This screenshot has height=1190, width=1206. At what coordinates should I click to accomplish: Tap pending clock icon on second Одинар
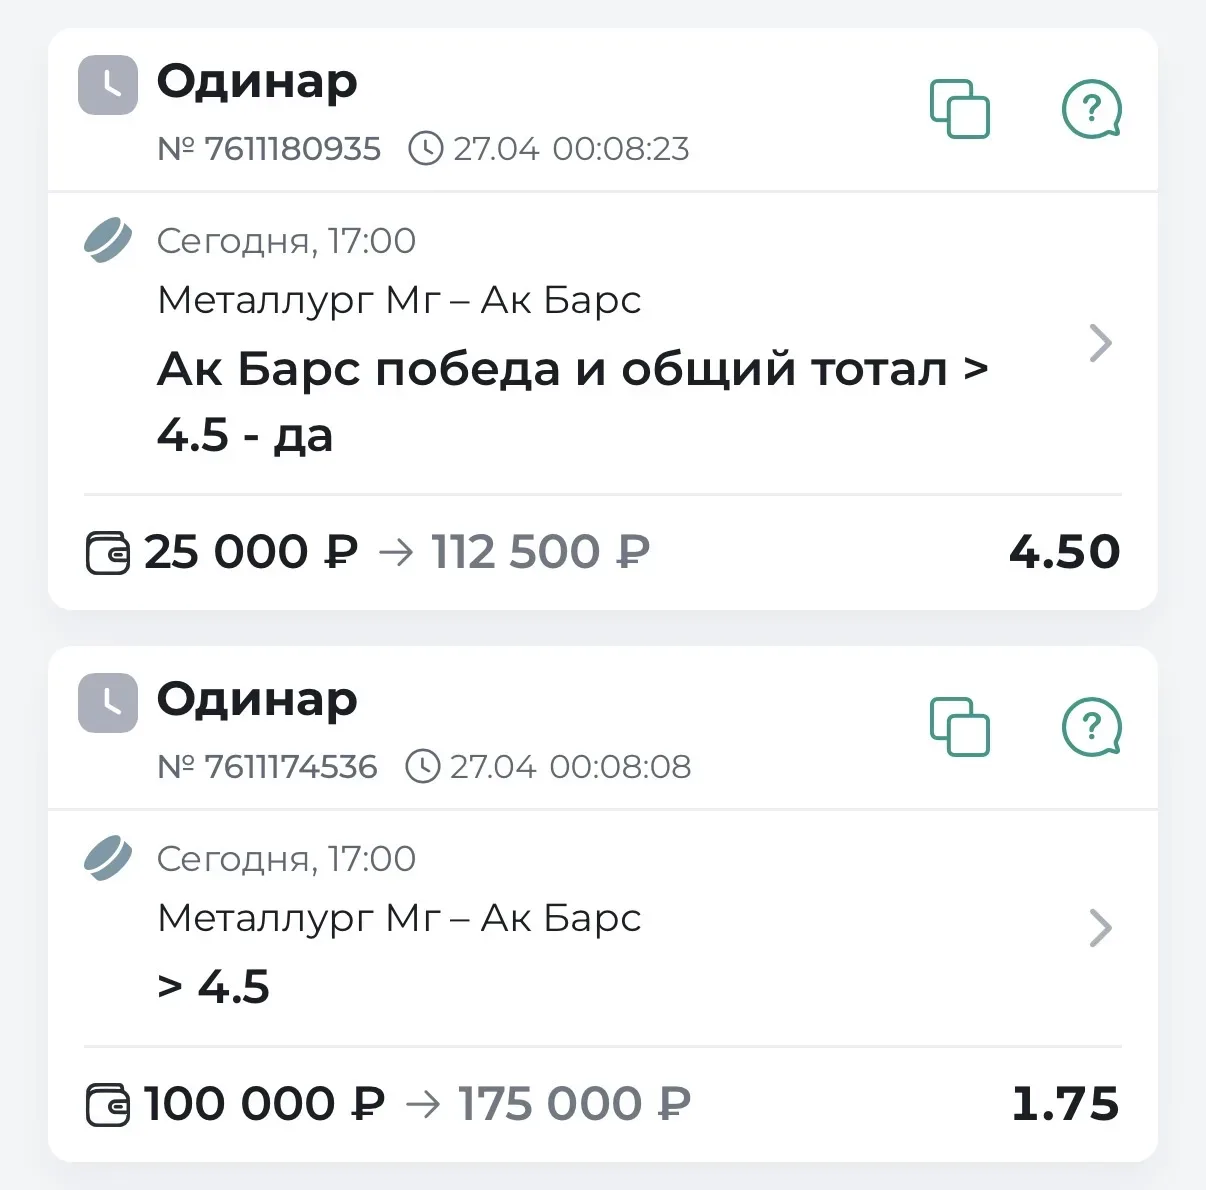108,703
